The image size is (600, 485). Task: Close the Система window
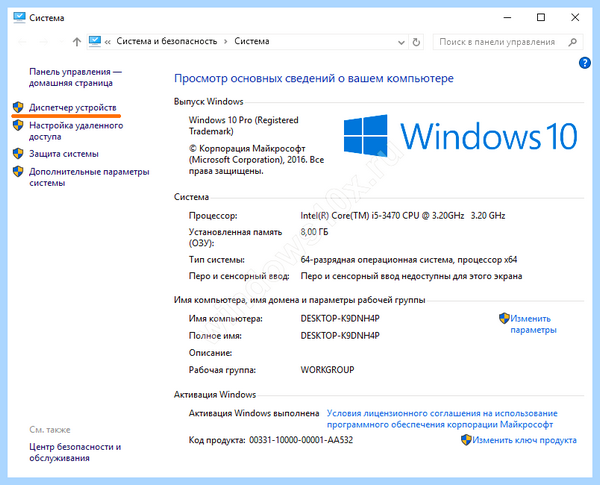pos(575,18)
